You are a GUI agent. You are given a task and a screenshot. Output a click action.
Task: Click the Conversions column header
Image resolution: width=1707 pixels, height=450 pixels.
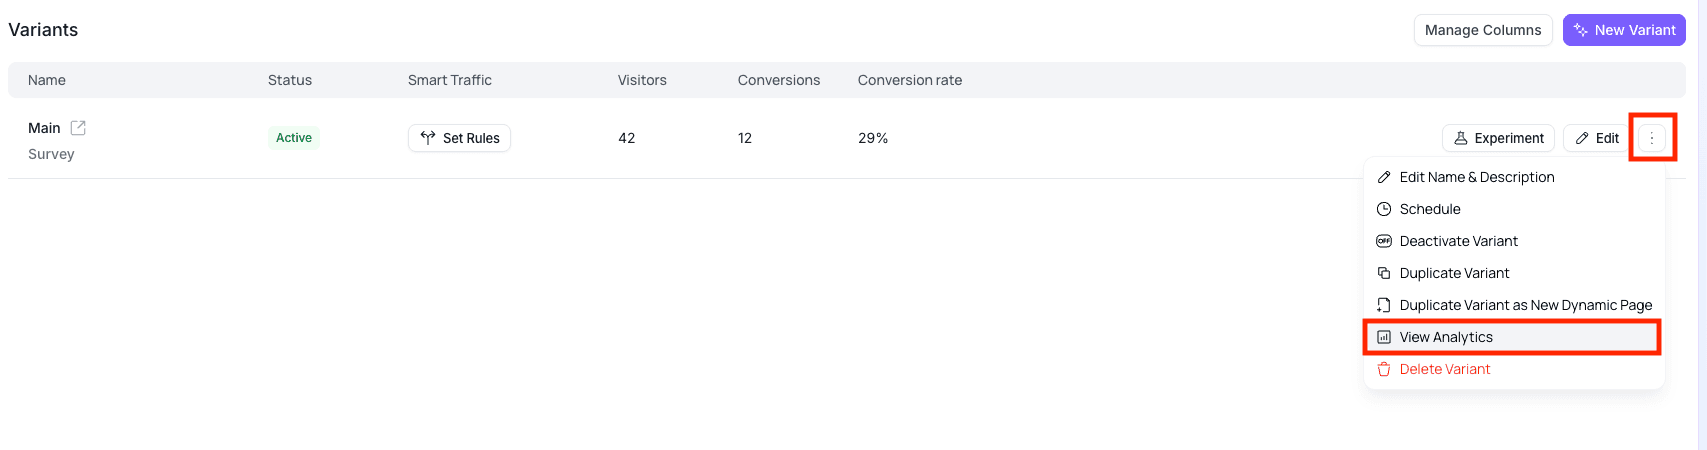[x=779, y=80]
